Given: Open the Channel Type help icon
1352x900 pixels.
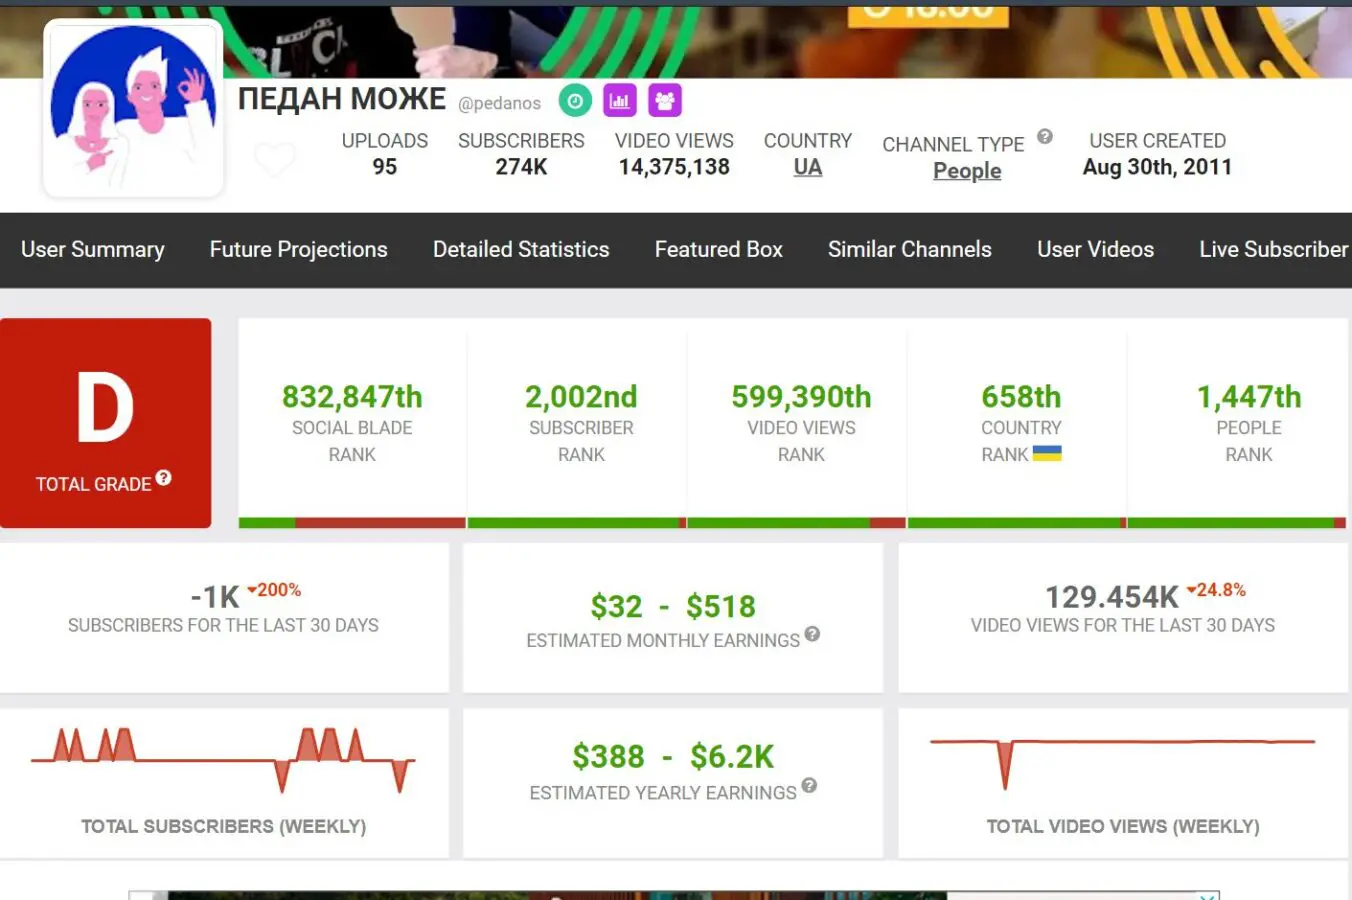Looking at the screenshot, I should tap(1045, 137).
